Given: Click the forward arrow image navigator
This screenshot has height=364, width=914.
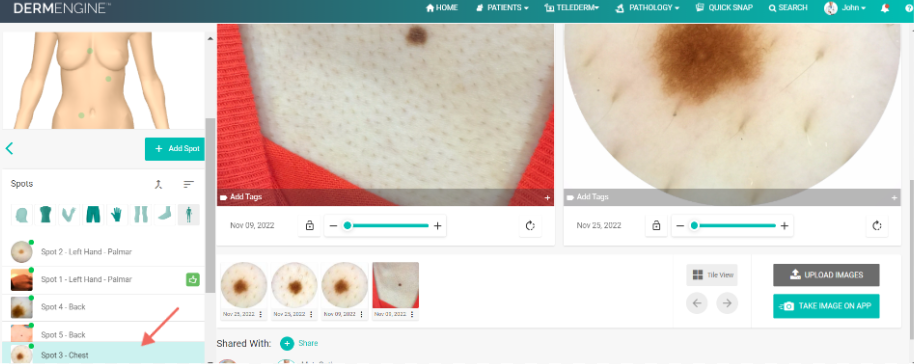Looking at the screenshot, I should click(727, 303).
